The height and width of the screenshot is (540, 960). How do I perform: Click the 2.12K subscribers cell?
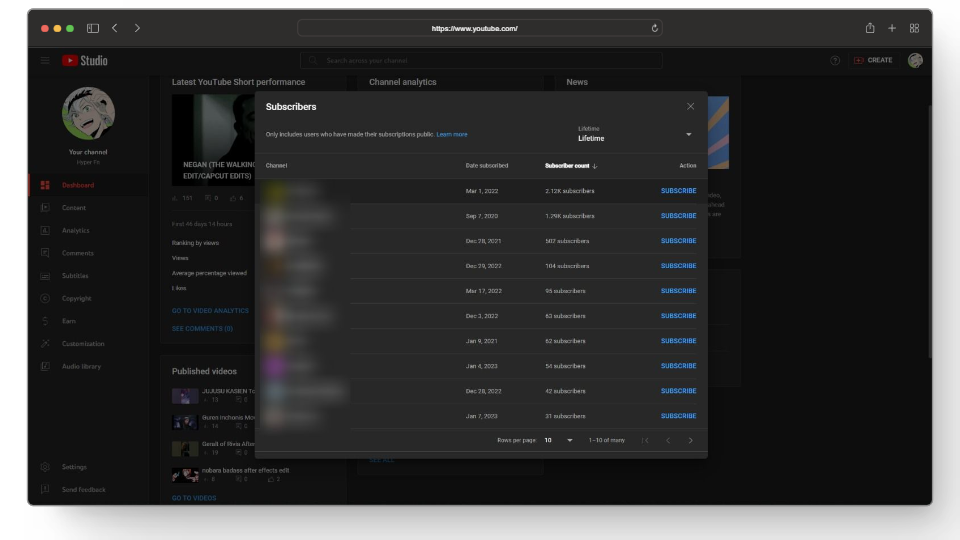569,191
